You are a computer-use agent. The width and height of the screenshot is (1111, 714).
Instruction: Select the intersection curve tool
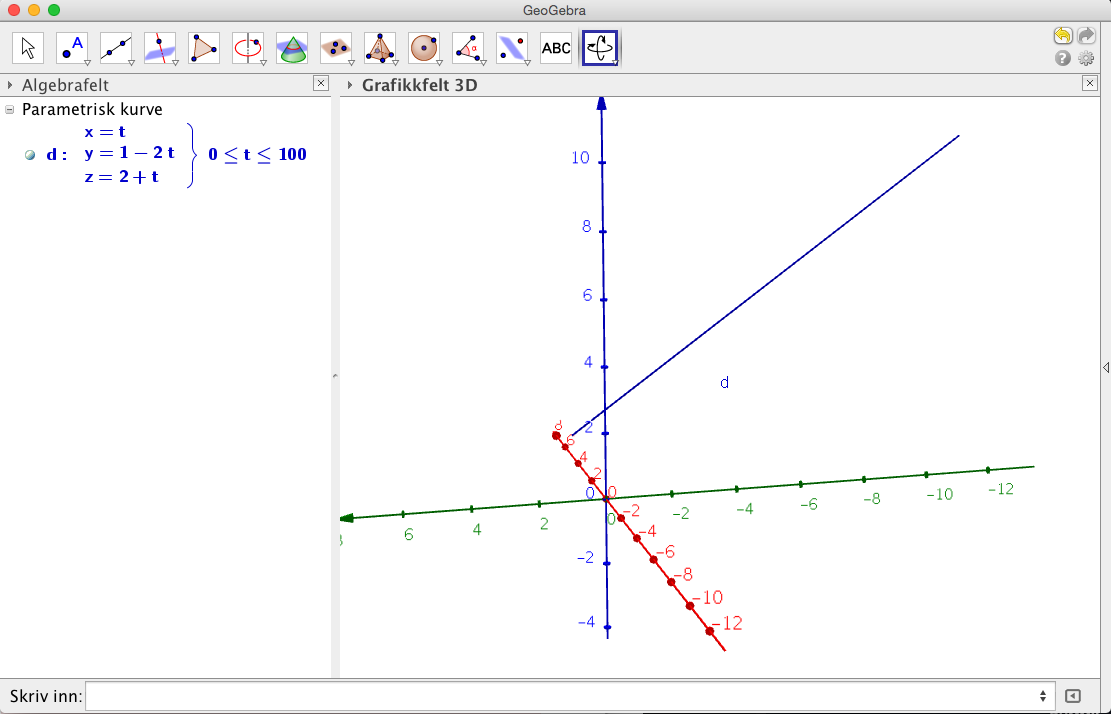click(159, 47)
